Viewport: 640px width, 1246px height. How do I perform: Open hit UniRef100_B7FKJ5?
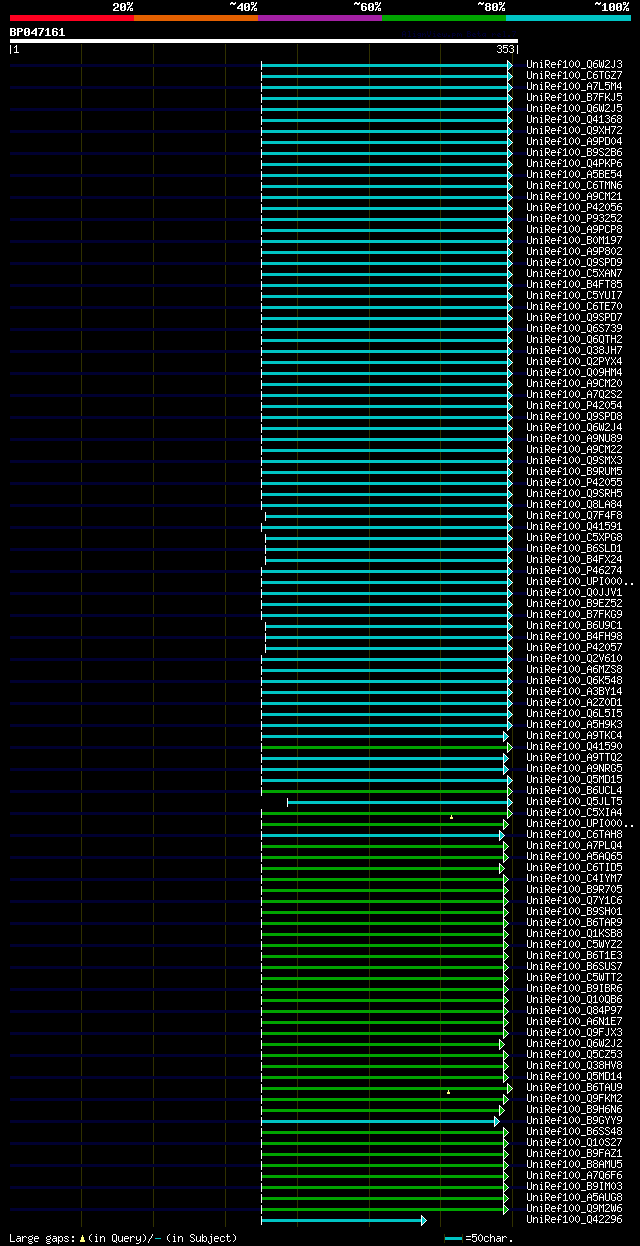(574, 97)
